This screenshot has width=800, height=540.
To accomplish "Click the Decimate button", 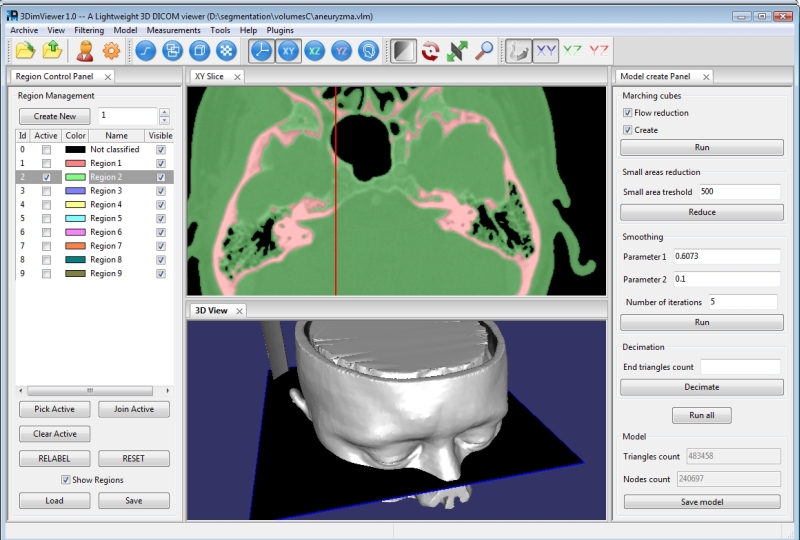I will (701, 387).
